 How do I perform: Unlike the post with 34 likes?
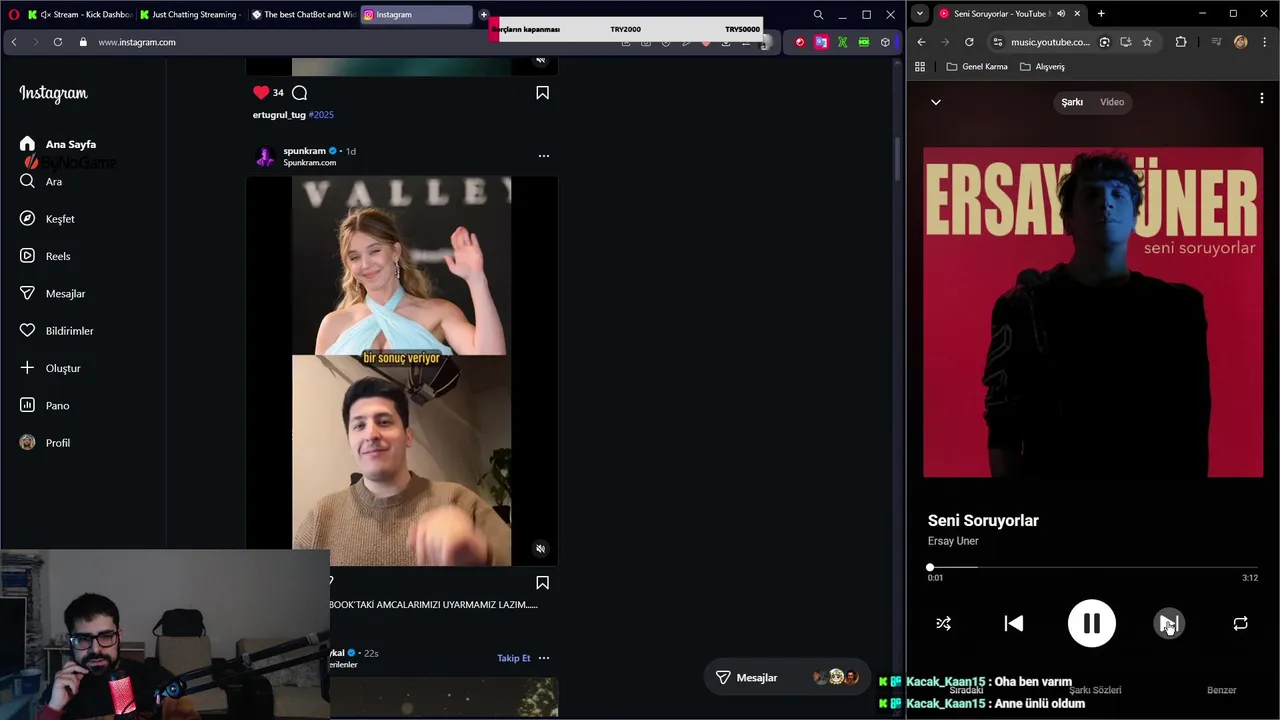point(261,92)
